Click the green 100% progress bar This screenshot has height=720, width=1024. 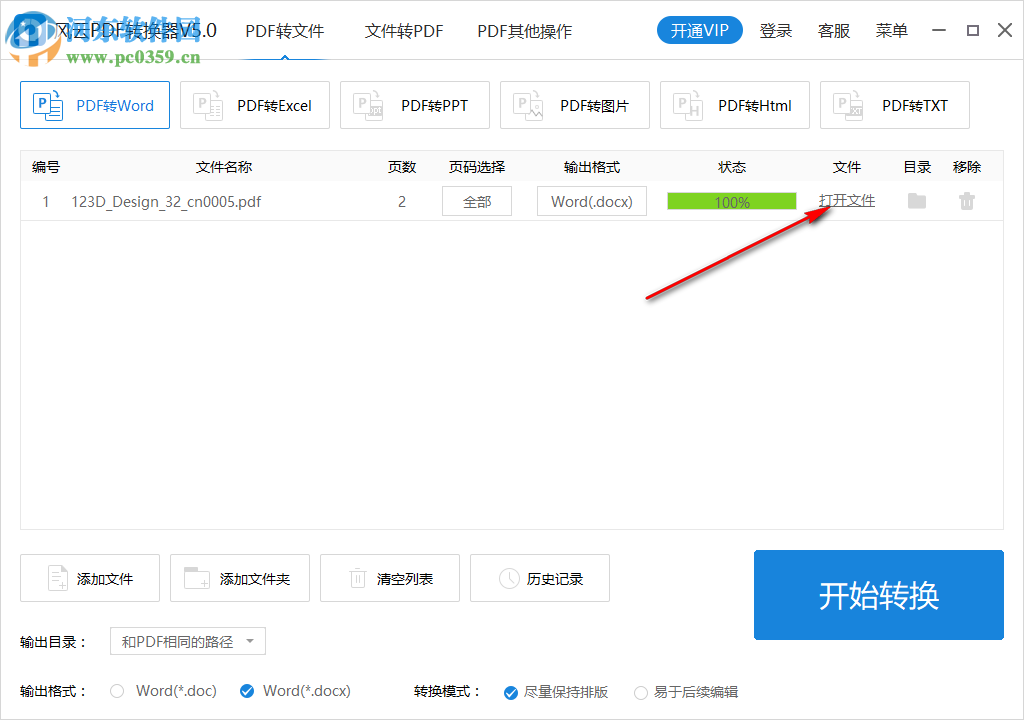pyautogui.click(x=731, y=201)
